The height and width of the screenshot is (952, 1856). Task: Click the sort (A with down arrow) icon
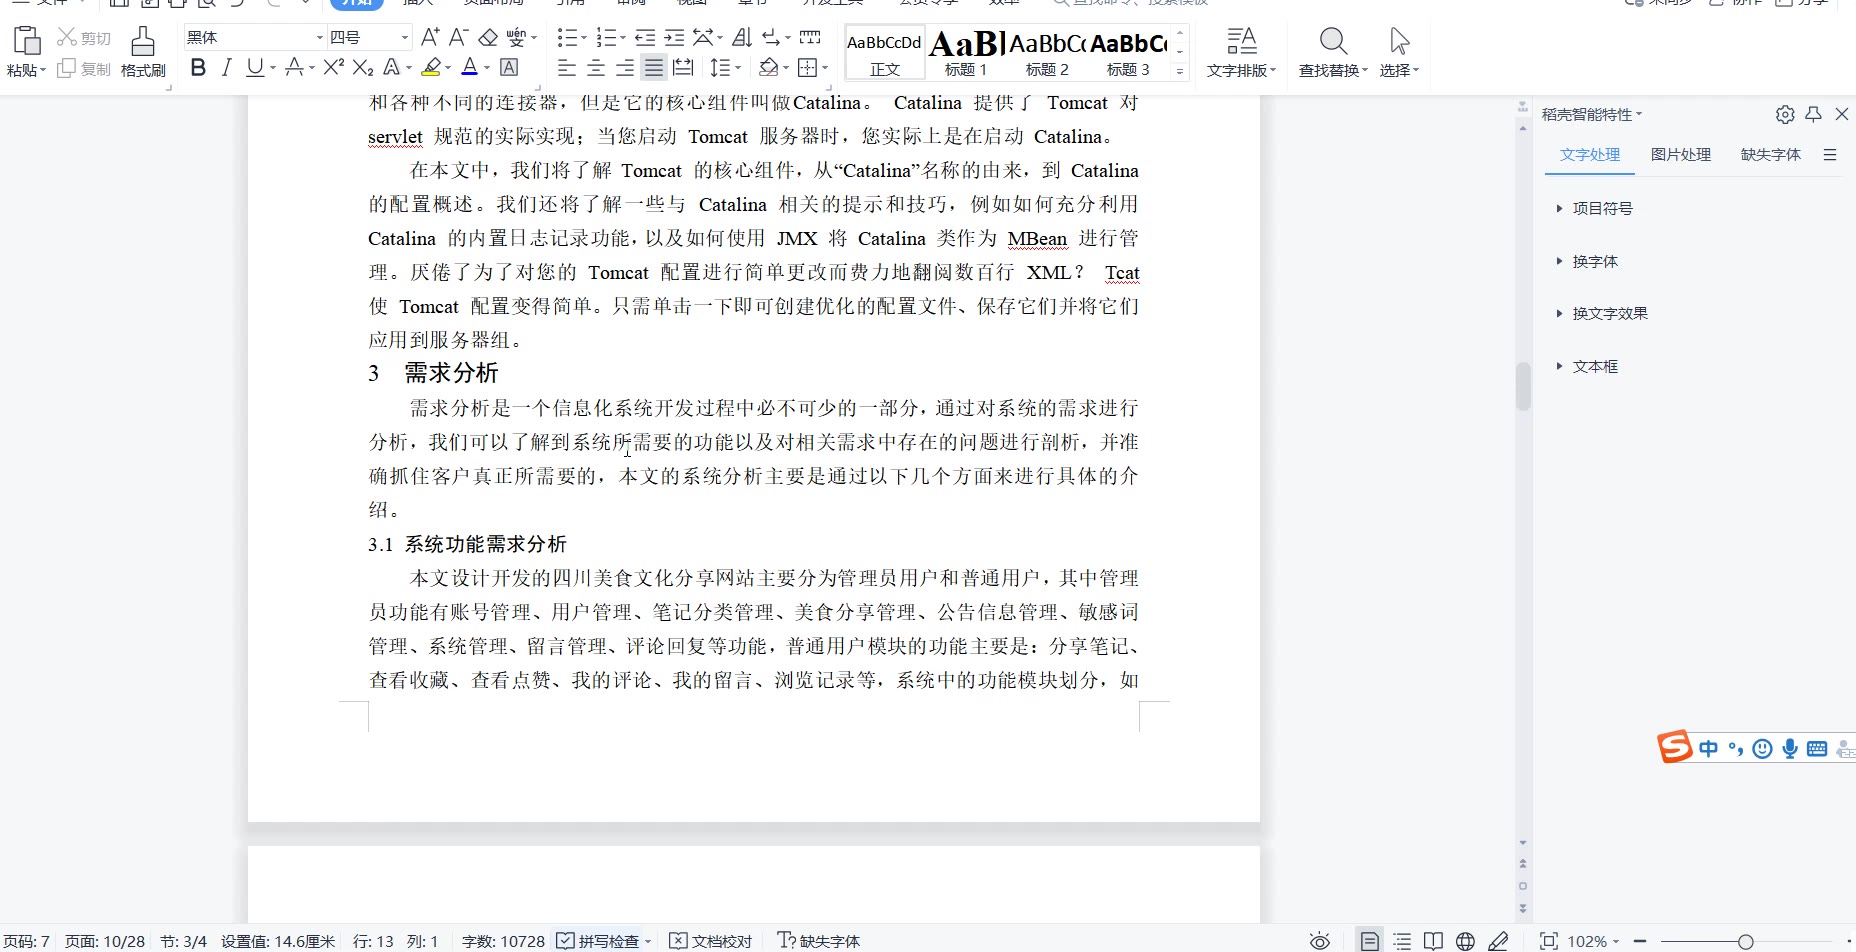pos(741,38)
